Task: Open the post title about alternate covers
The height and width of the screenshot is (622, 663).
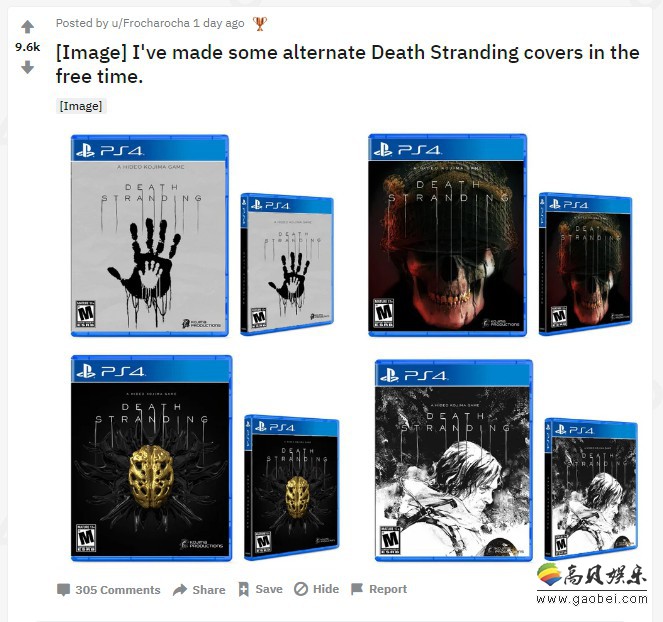Action: click(348, 64)
